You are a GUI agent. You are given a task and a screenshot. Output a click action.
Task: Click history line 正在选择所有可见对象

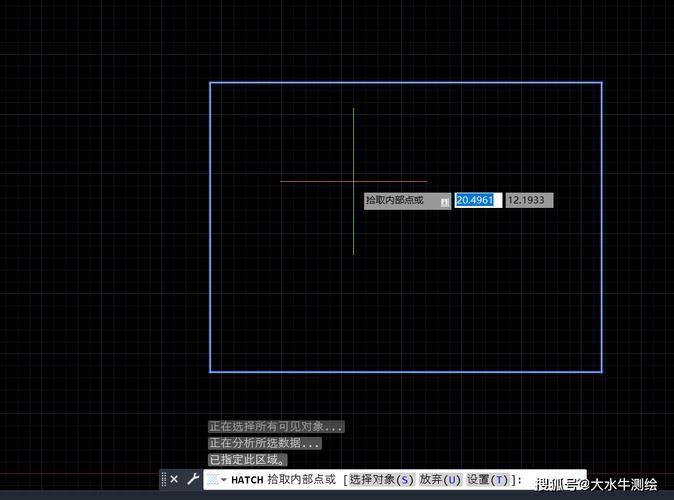[x=276, y=426]
